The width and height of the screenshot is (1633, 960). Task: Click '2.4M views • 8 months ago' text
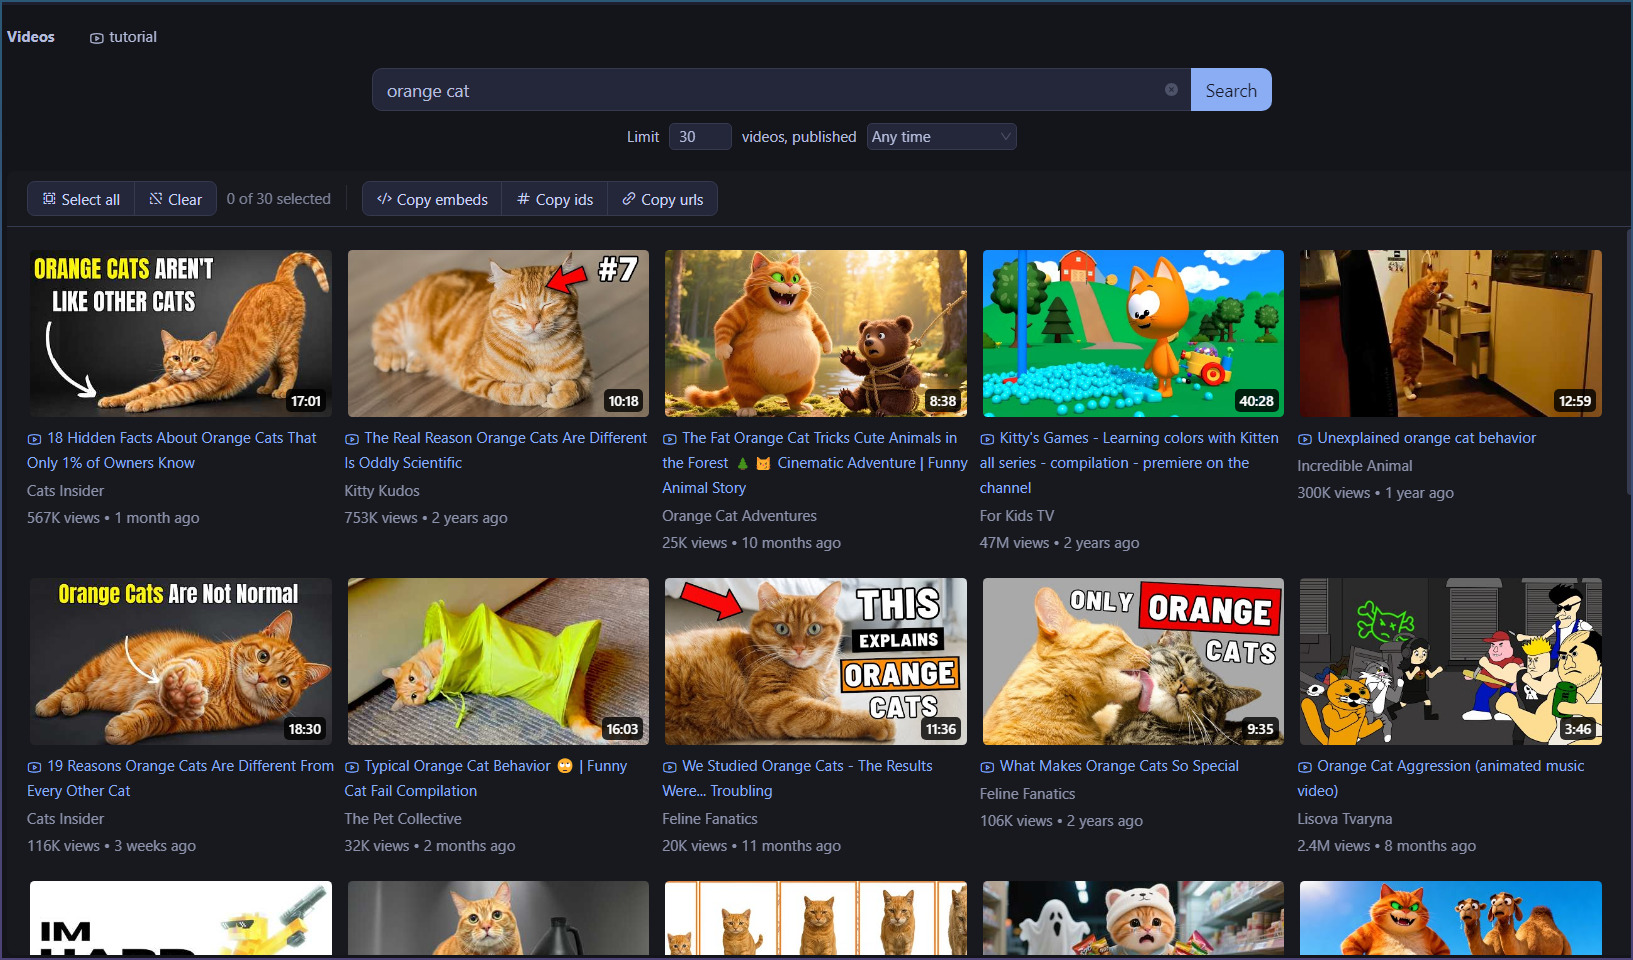1387,846
